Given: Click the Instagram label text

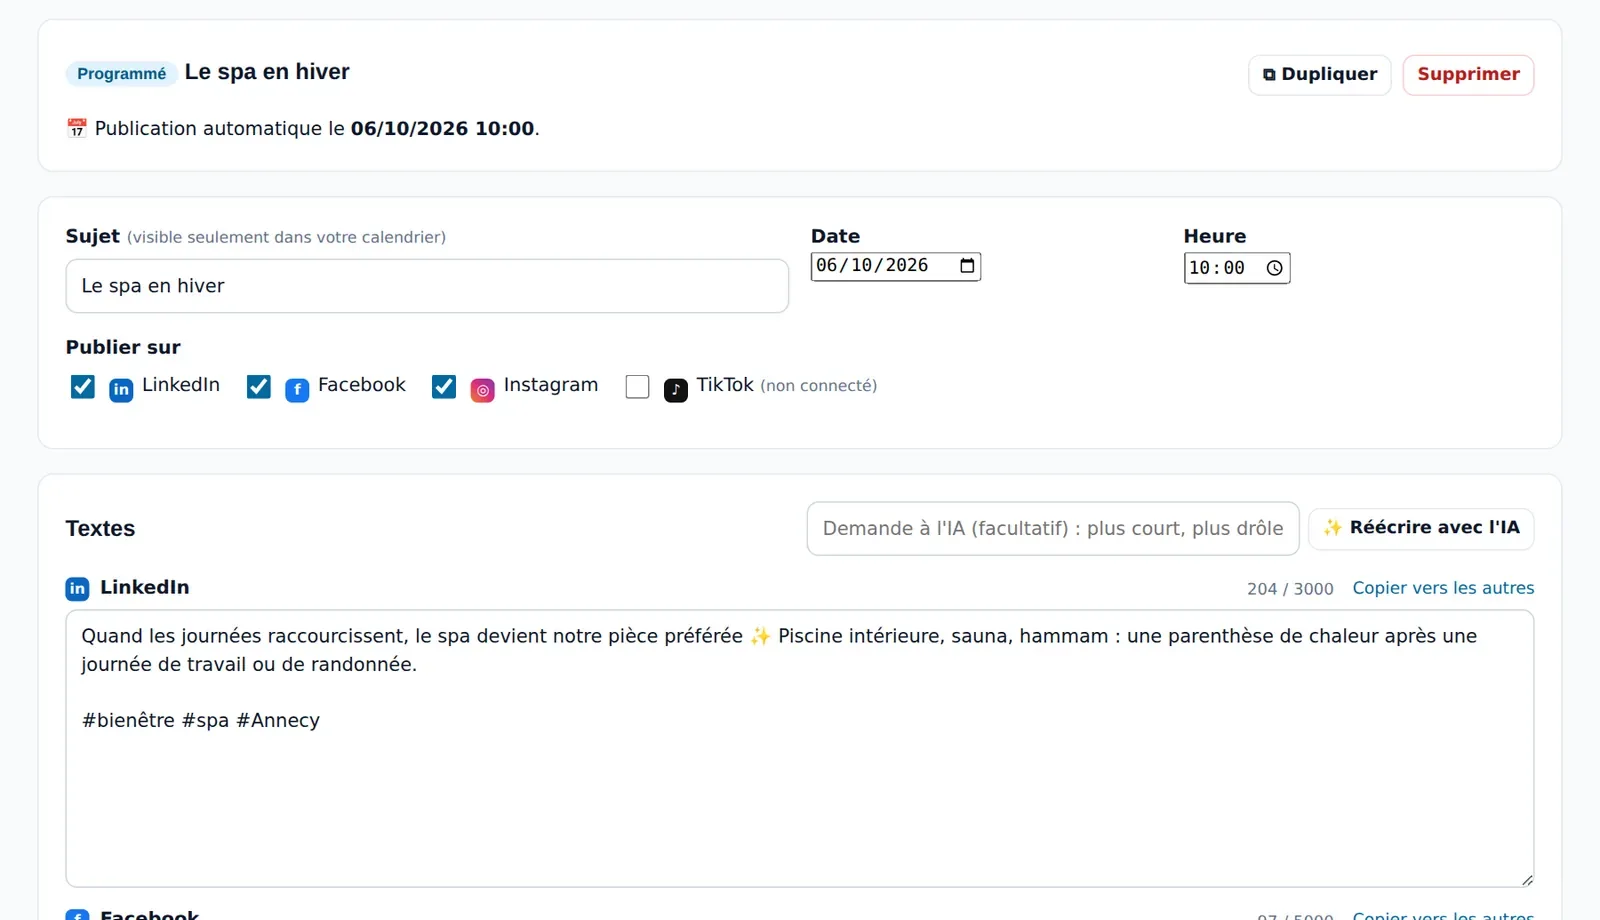Looking at the screenshot, I should pos(551,385).
